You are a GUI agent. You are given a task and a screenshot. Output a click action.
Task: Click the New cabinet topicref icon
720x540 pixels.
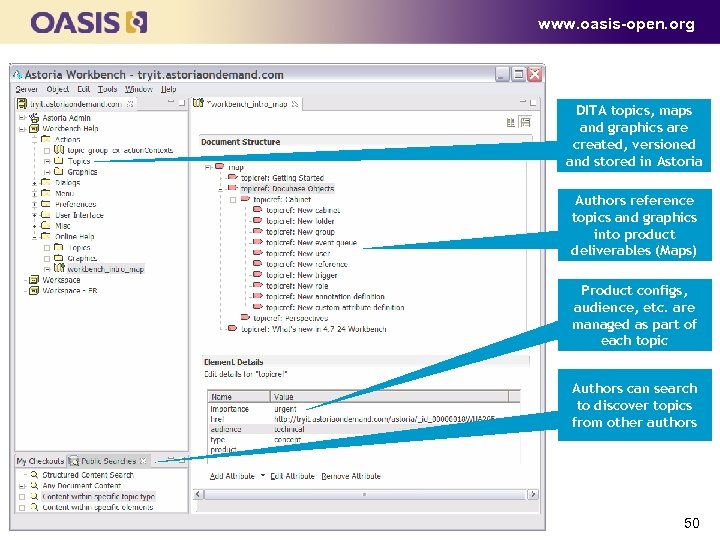tap(258, 209)
